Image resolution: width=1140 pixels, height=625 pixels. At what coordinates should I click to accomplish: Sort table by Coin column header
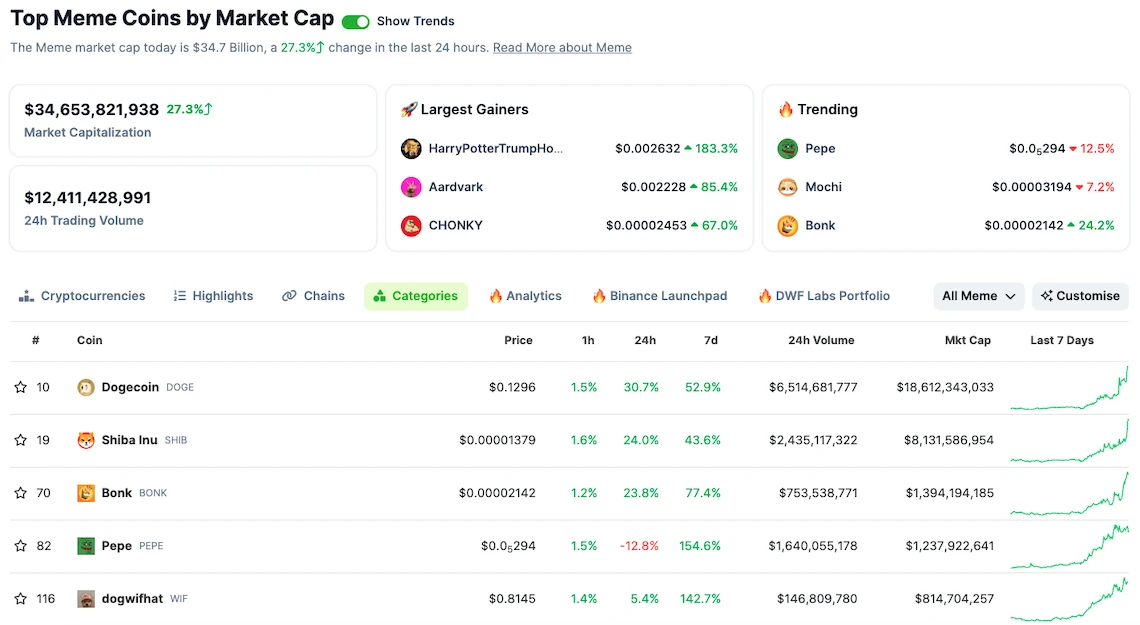(89, 341)
